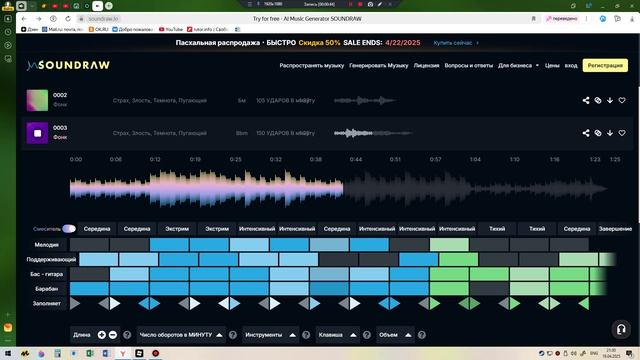Click Купить сейчас sale link
Image resolution: width=640 pixels, height=360 pixels.
[x=455, y=43]
